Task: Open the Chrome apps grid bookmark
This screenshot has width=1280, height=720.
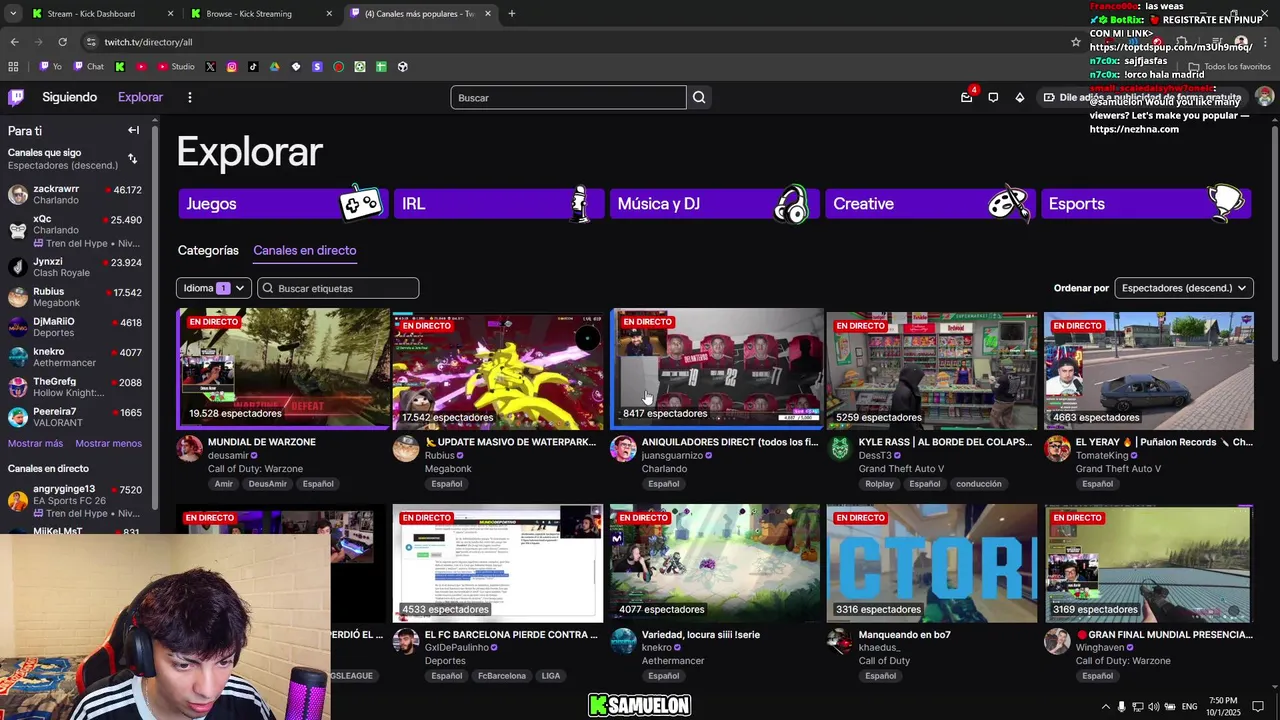Action: pyautogui.click(x=13, y=67)
